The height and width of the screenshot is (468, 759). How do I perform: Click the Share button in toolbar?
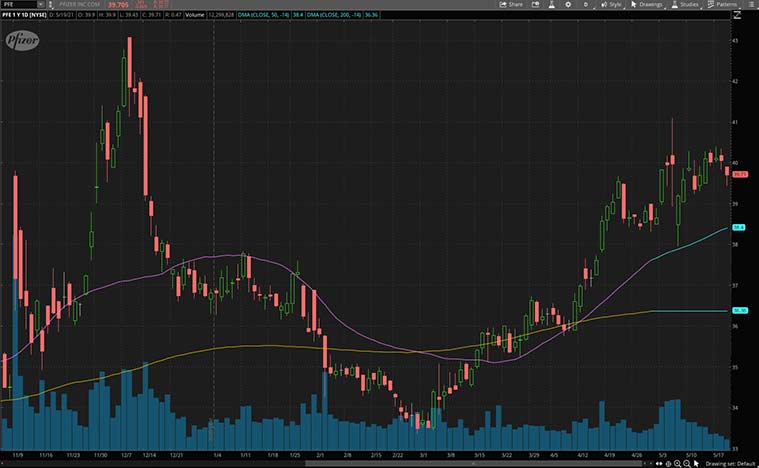511,4
